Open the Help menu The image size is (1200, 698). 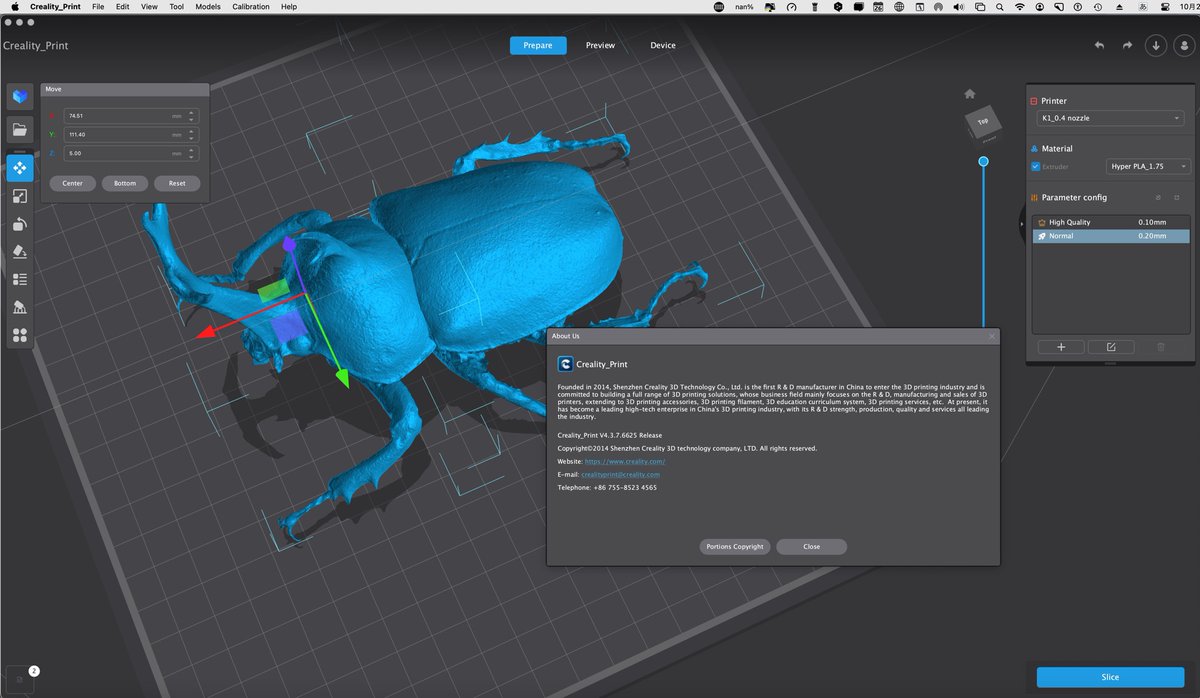pyautogui.click(x=289, y=7)
